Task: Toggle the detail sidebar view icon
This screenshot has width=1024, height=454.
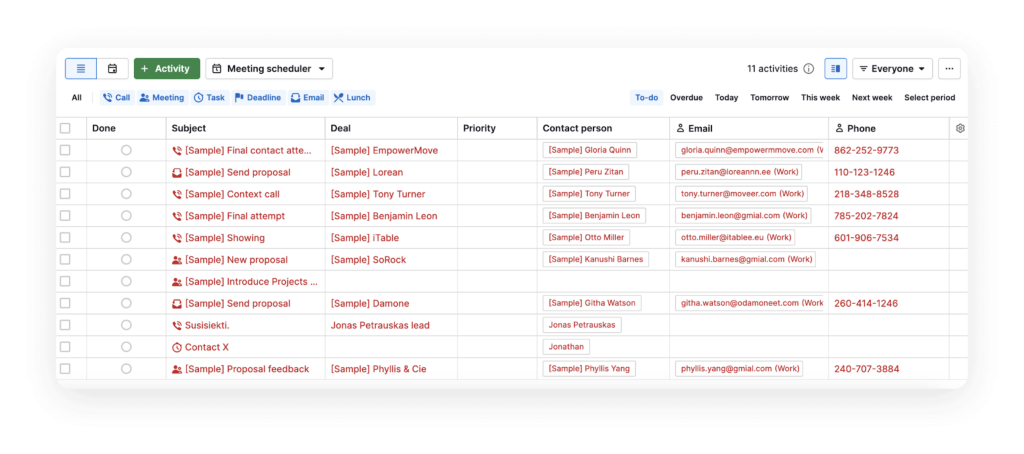Action: pos(835,69)
